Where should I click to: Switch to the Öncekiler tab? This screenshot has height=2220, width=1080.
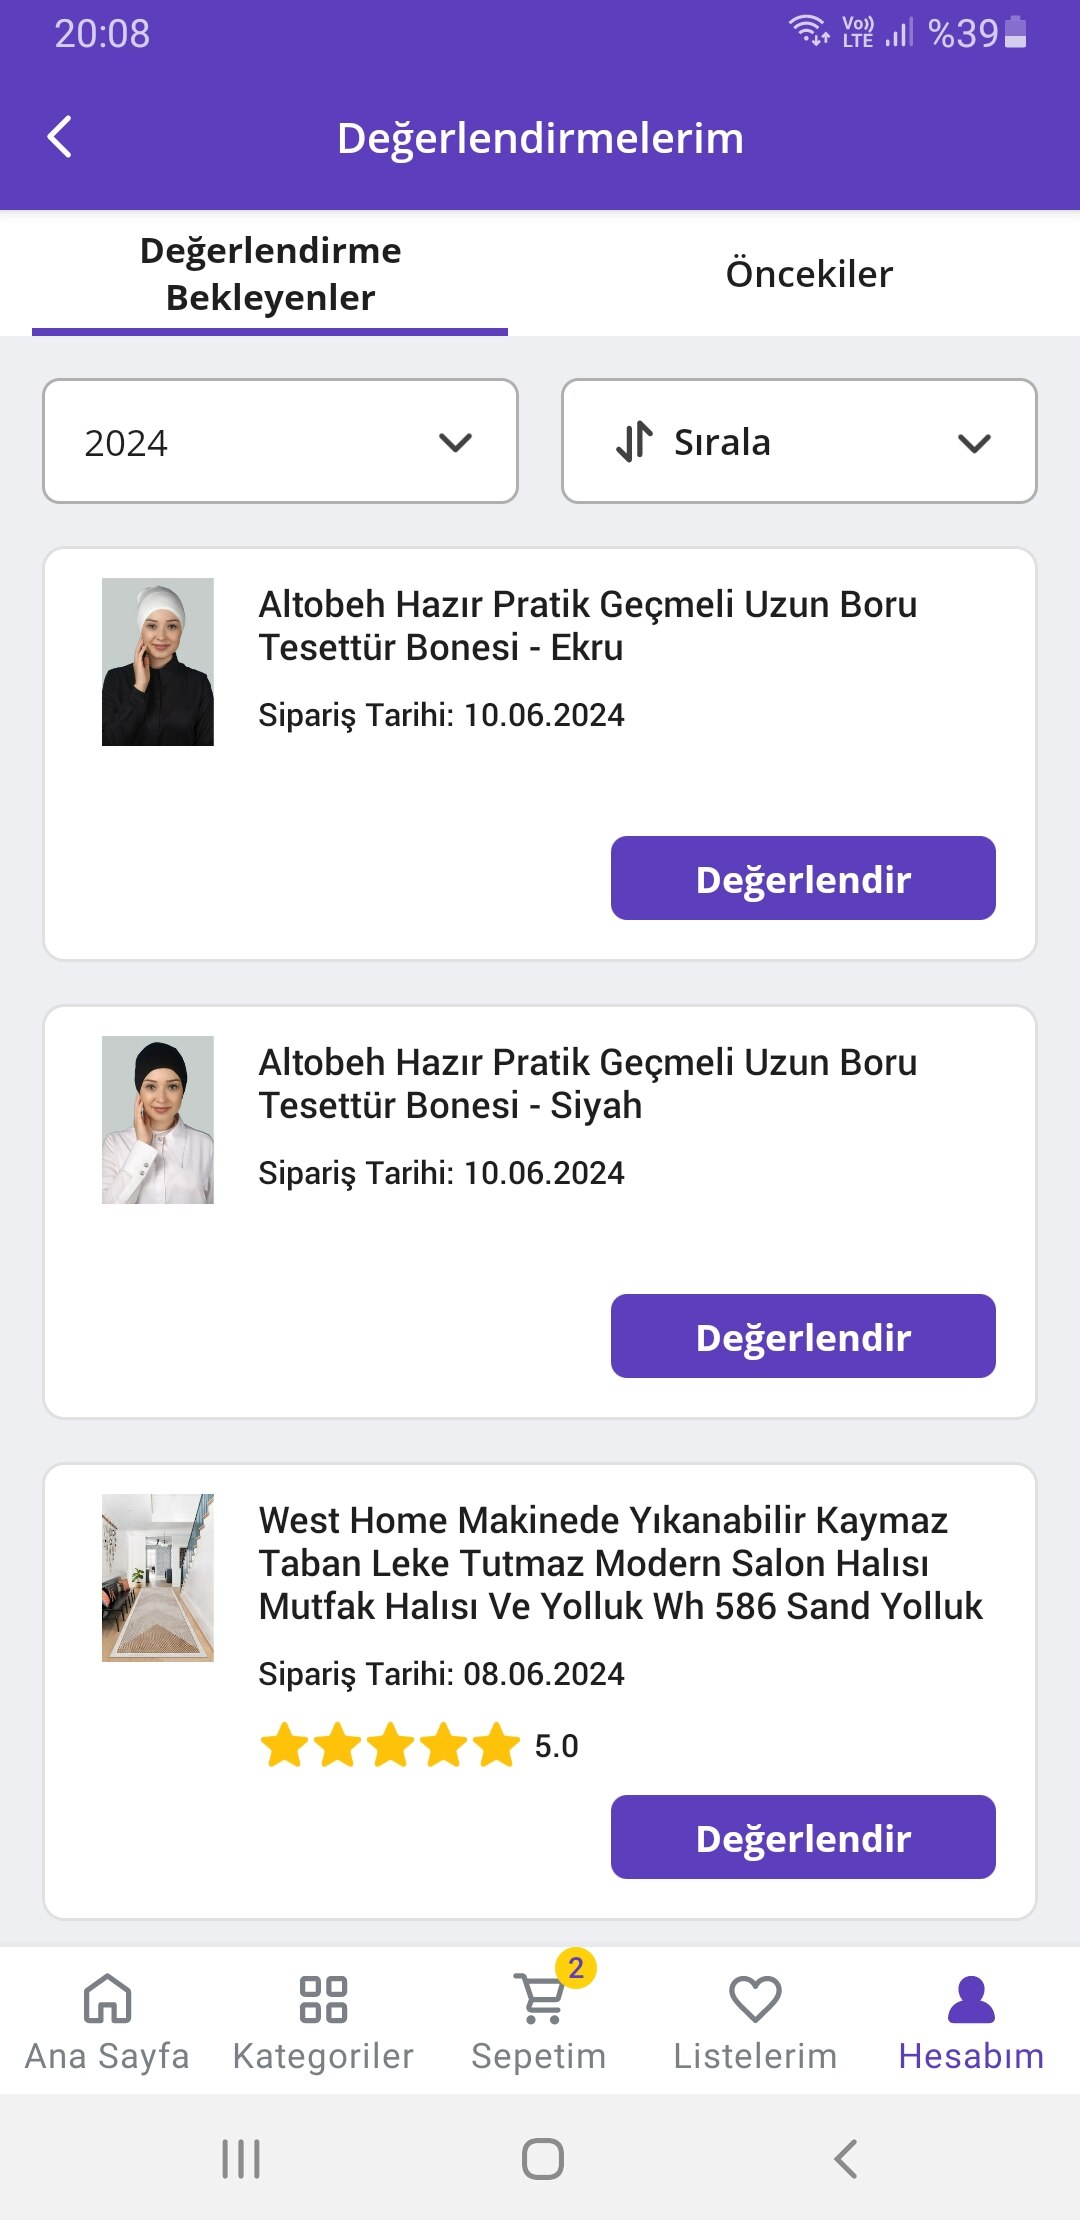(x=809, y=273)
